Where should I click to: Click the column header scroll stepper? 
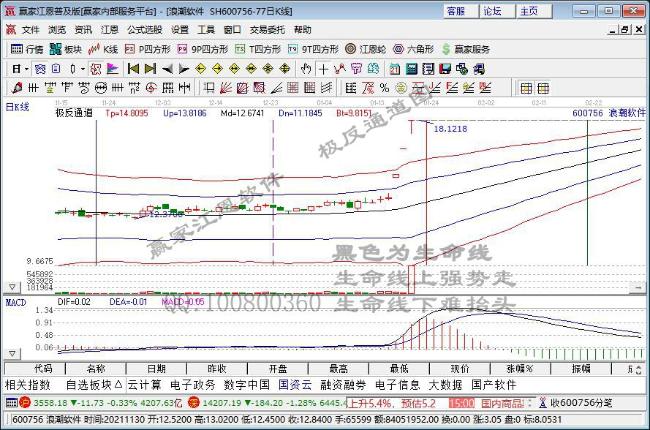[638, 369]
